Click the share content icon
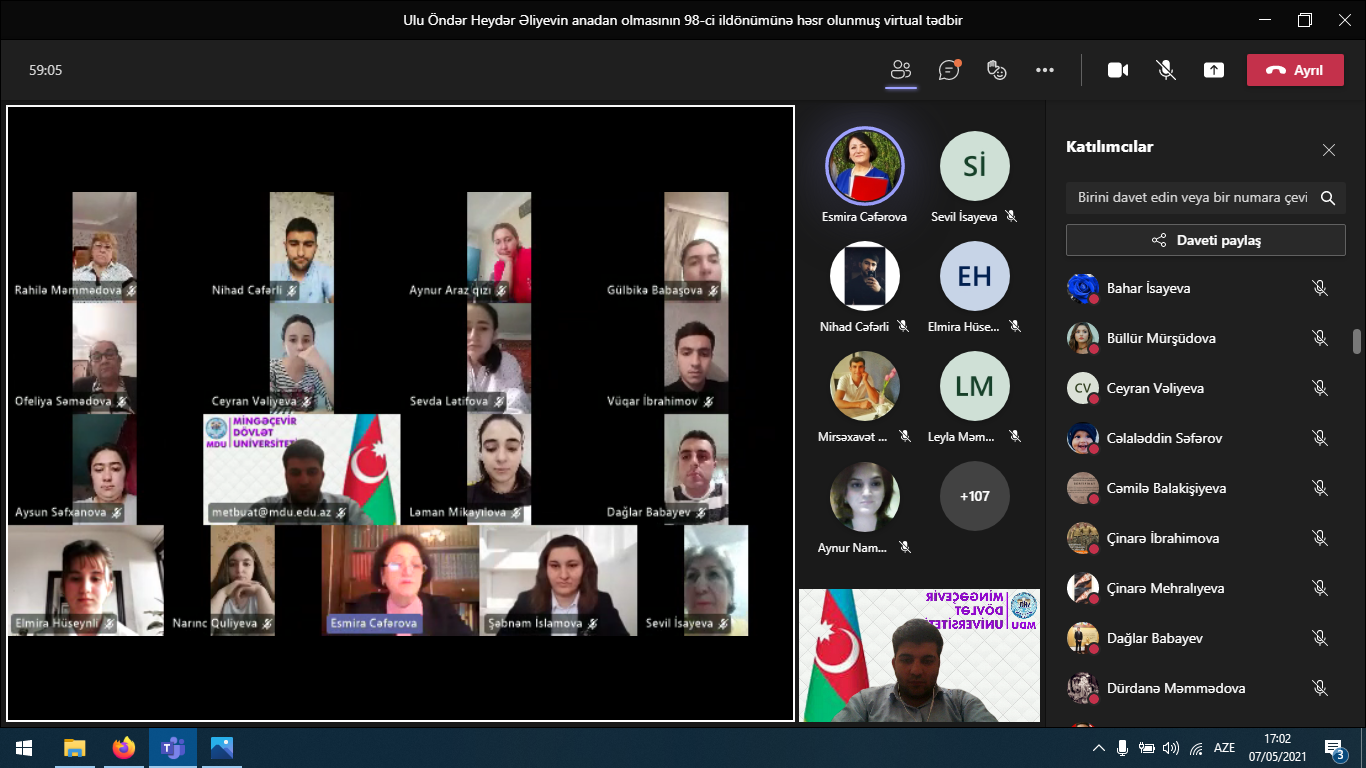 pyautogui.click(x=1214, y=70)
